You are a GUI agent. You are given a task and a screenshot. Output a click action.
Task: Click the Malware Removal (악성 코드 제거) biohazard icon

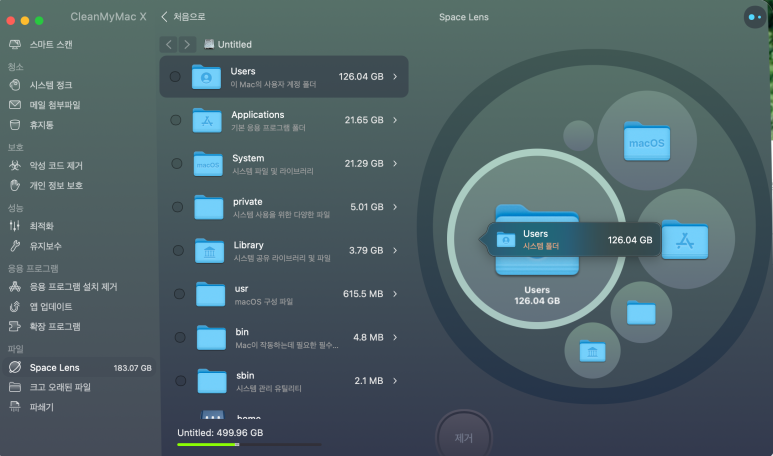pos(15,165)
